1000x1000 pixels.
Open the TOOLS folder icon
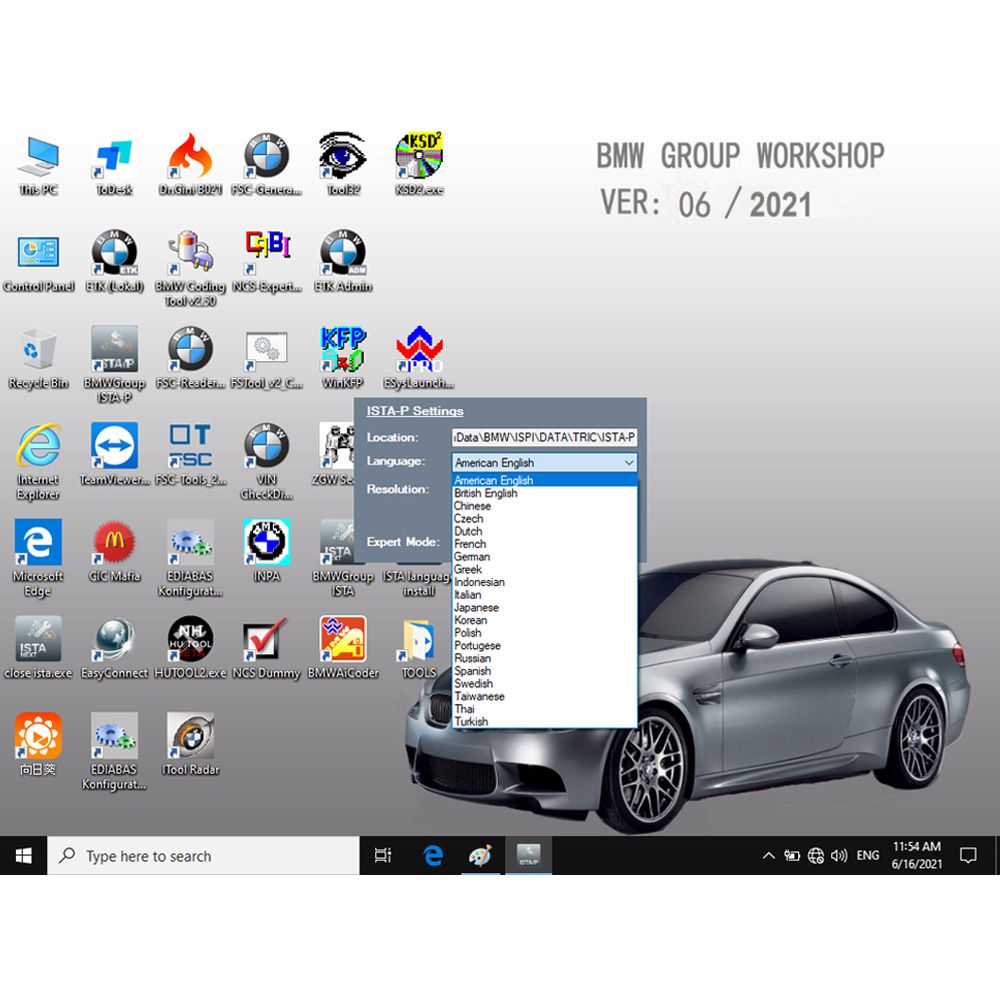(x=419, y=648)
